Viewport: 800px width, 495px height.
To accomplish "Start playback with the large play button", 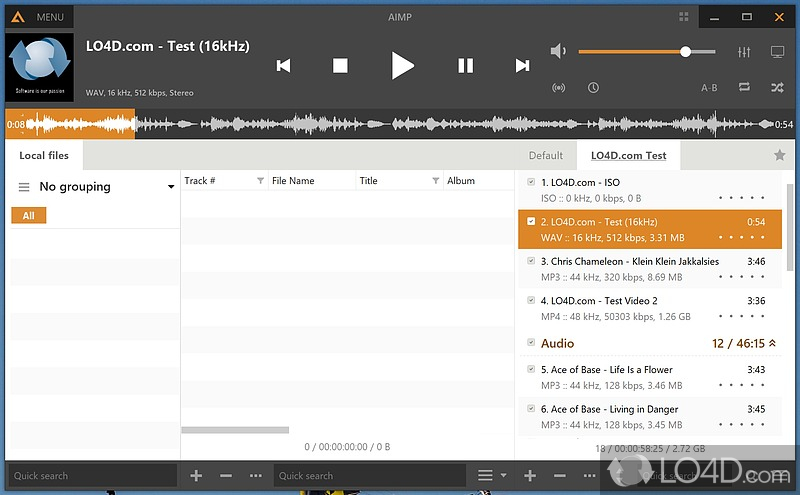I will coord(402,65).
